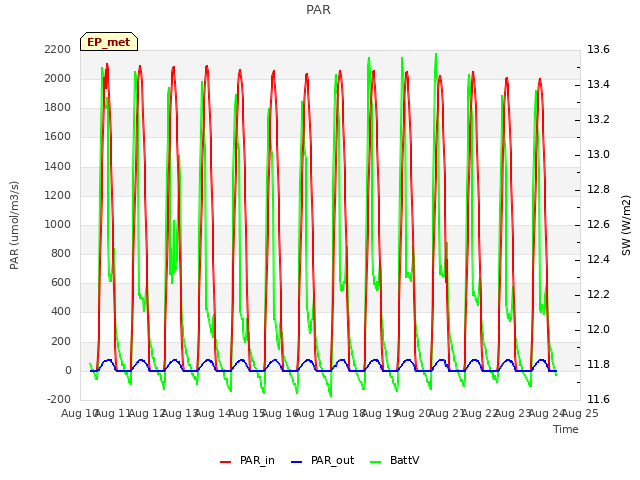Click the green BattV legend color marker
The height and width of the screenshot is (480, 640).
click(376, 462)
